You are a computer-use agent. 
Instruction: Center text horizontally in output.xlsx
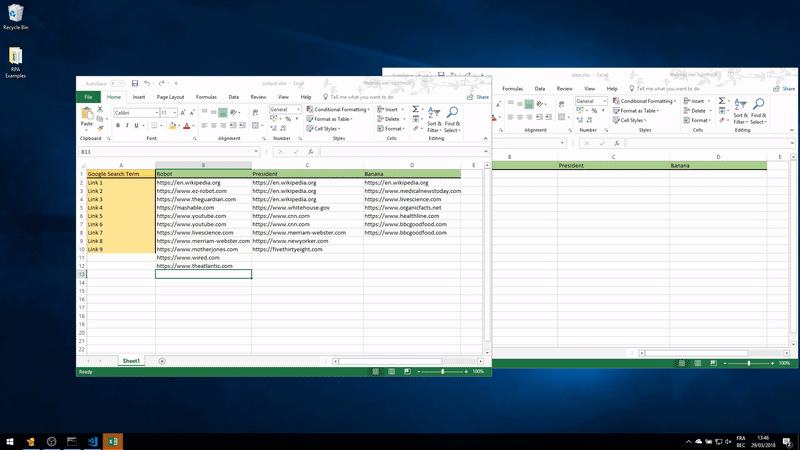[x=213, y=126]
